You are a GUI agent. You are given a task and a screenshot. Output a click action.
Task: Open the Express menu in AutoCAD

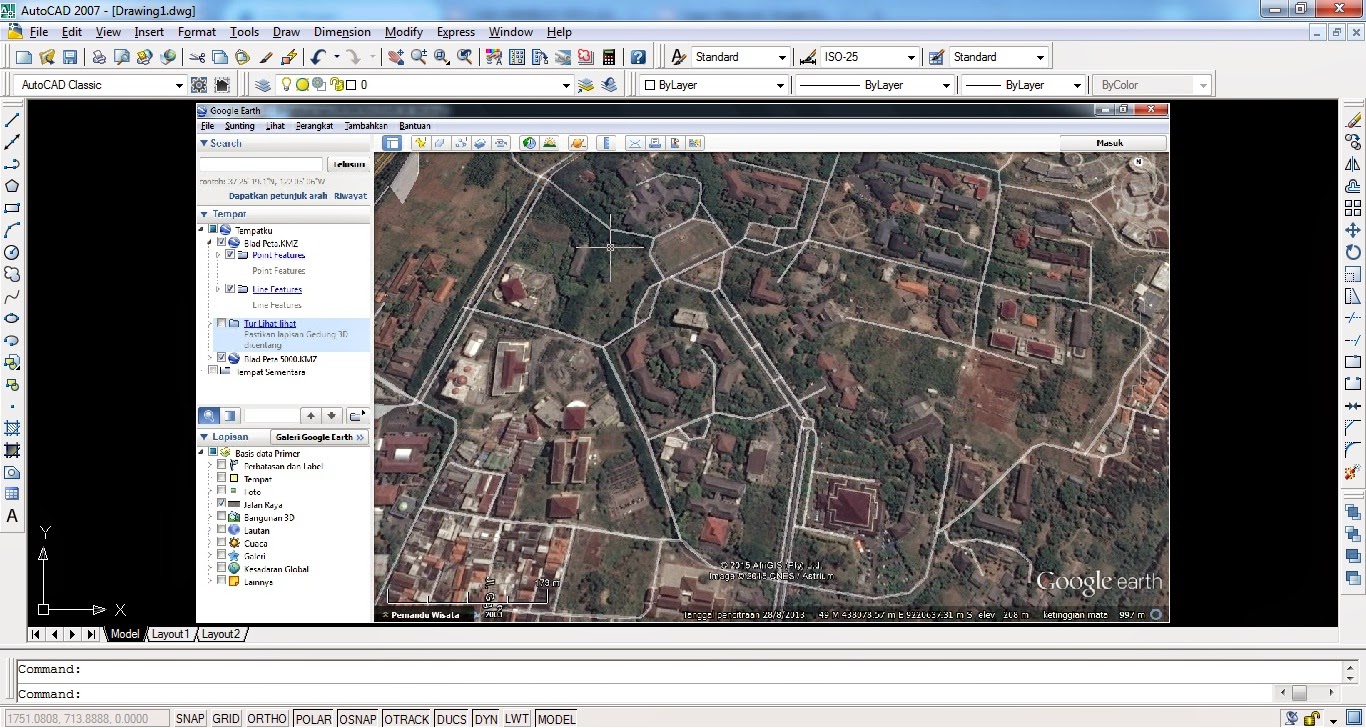pyautogui.click(x=456, y=32)
